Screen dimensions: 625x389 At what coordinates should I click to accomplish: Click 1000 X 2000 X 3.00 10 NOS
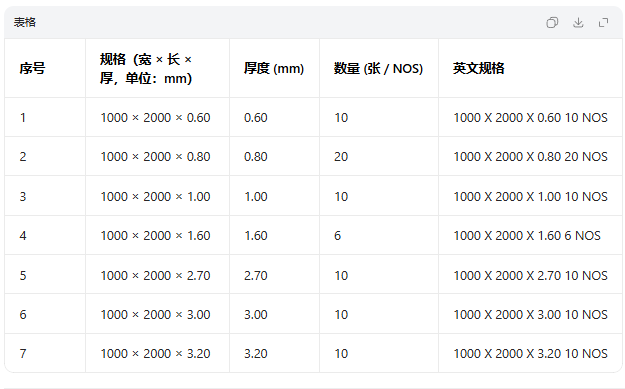[531, 314]
